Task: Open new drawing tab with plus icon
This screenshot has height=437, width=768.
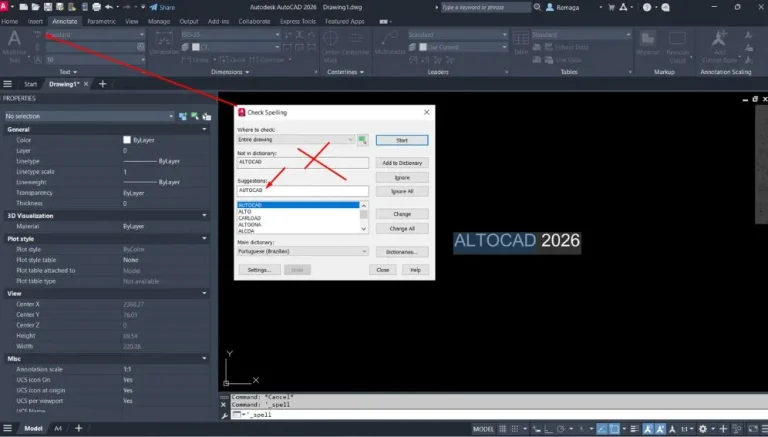Action: pyautogui.click(x=102, y=84)
